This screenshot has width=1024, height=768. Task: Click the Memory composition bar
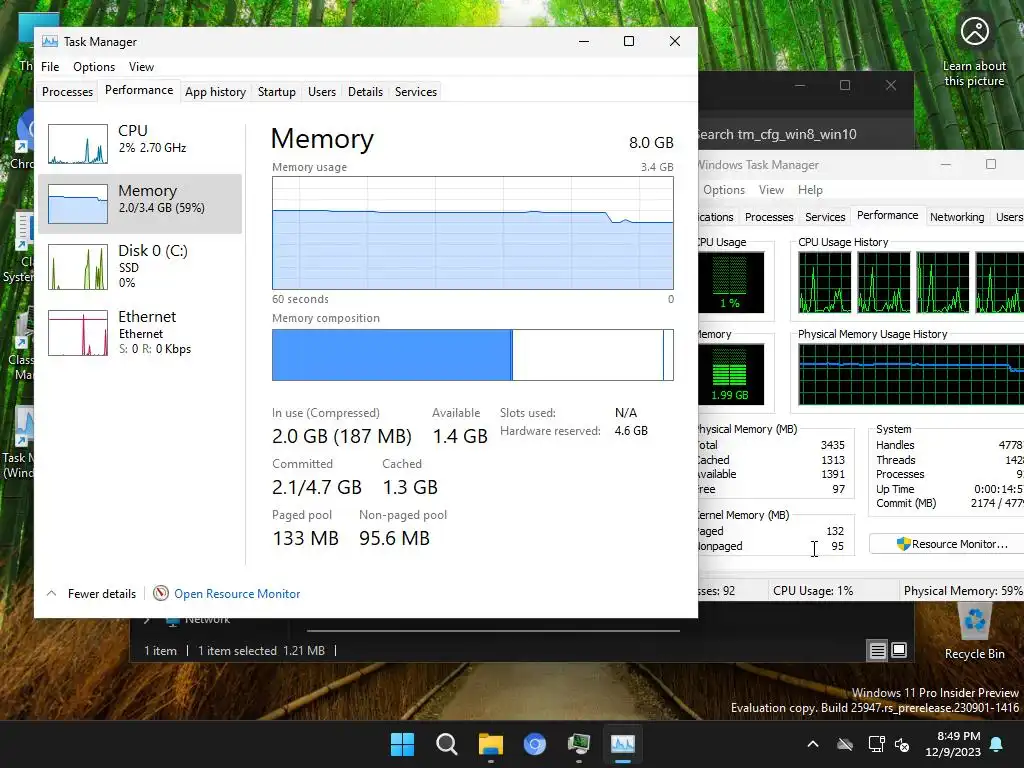tap(473, 355)
